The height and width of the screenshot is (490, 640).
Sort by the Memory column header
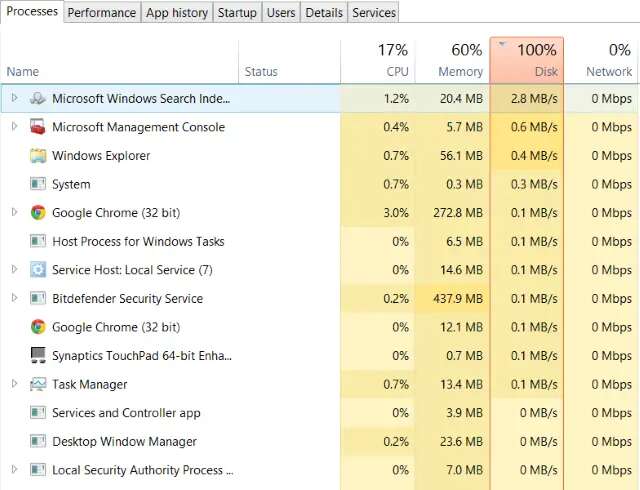click(452, 61)
